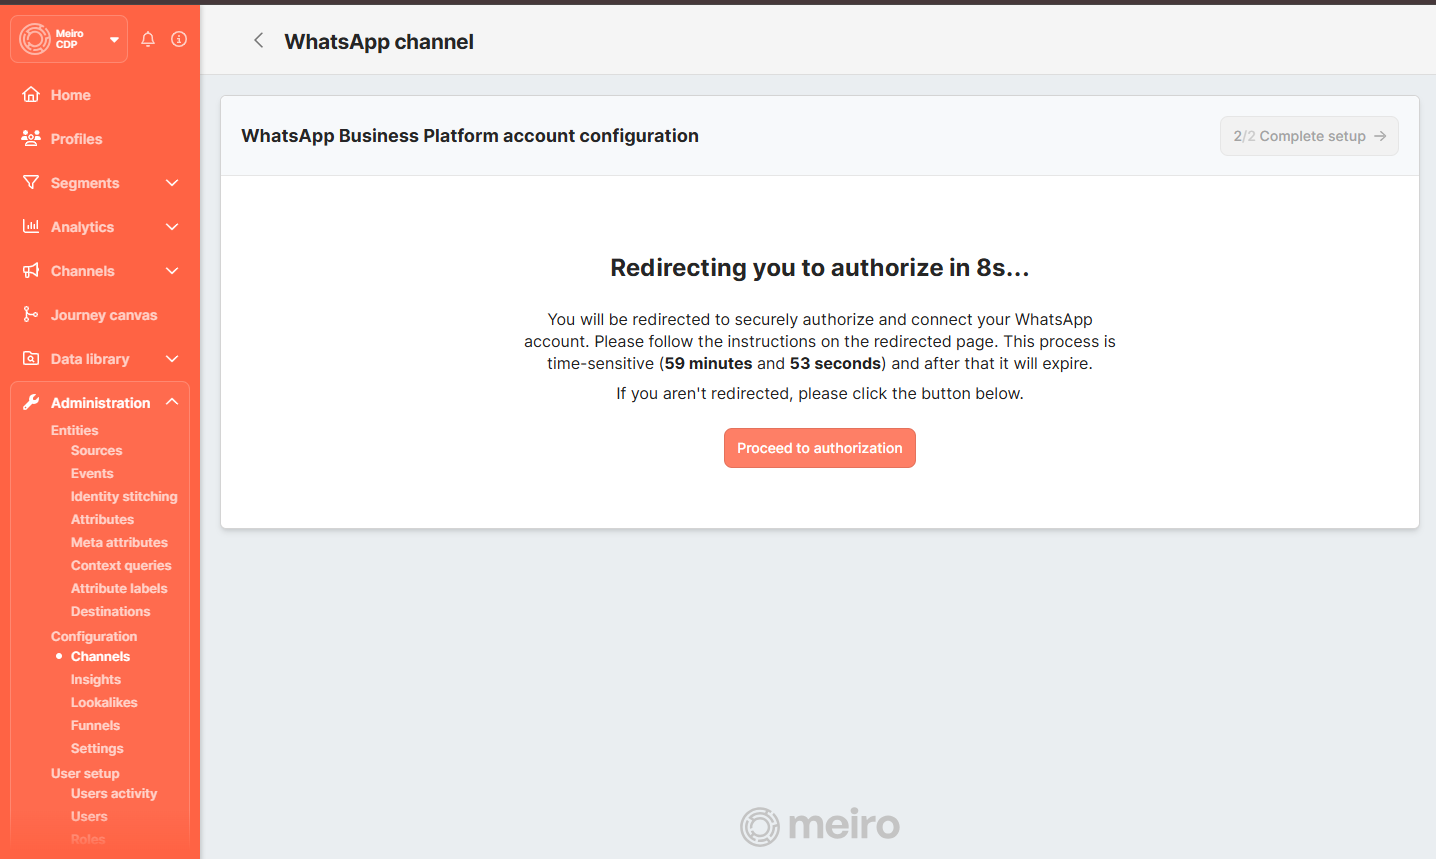Click the Data library icon

point(31,358)
